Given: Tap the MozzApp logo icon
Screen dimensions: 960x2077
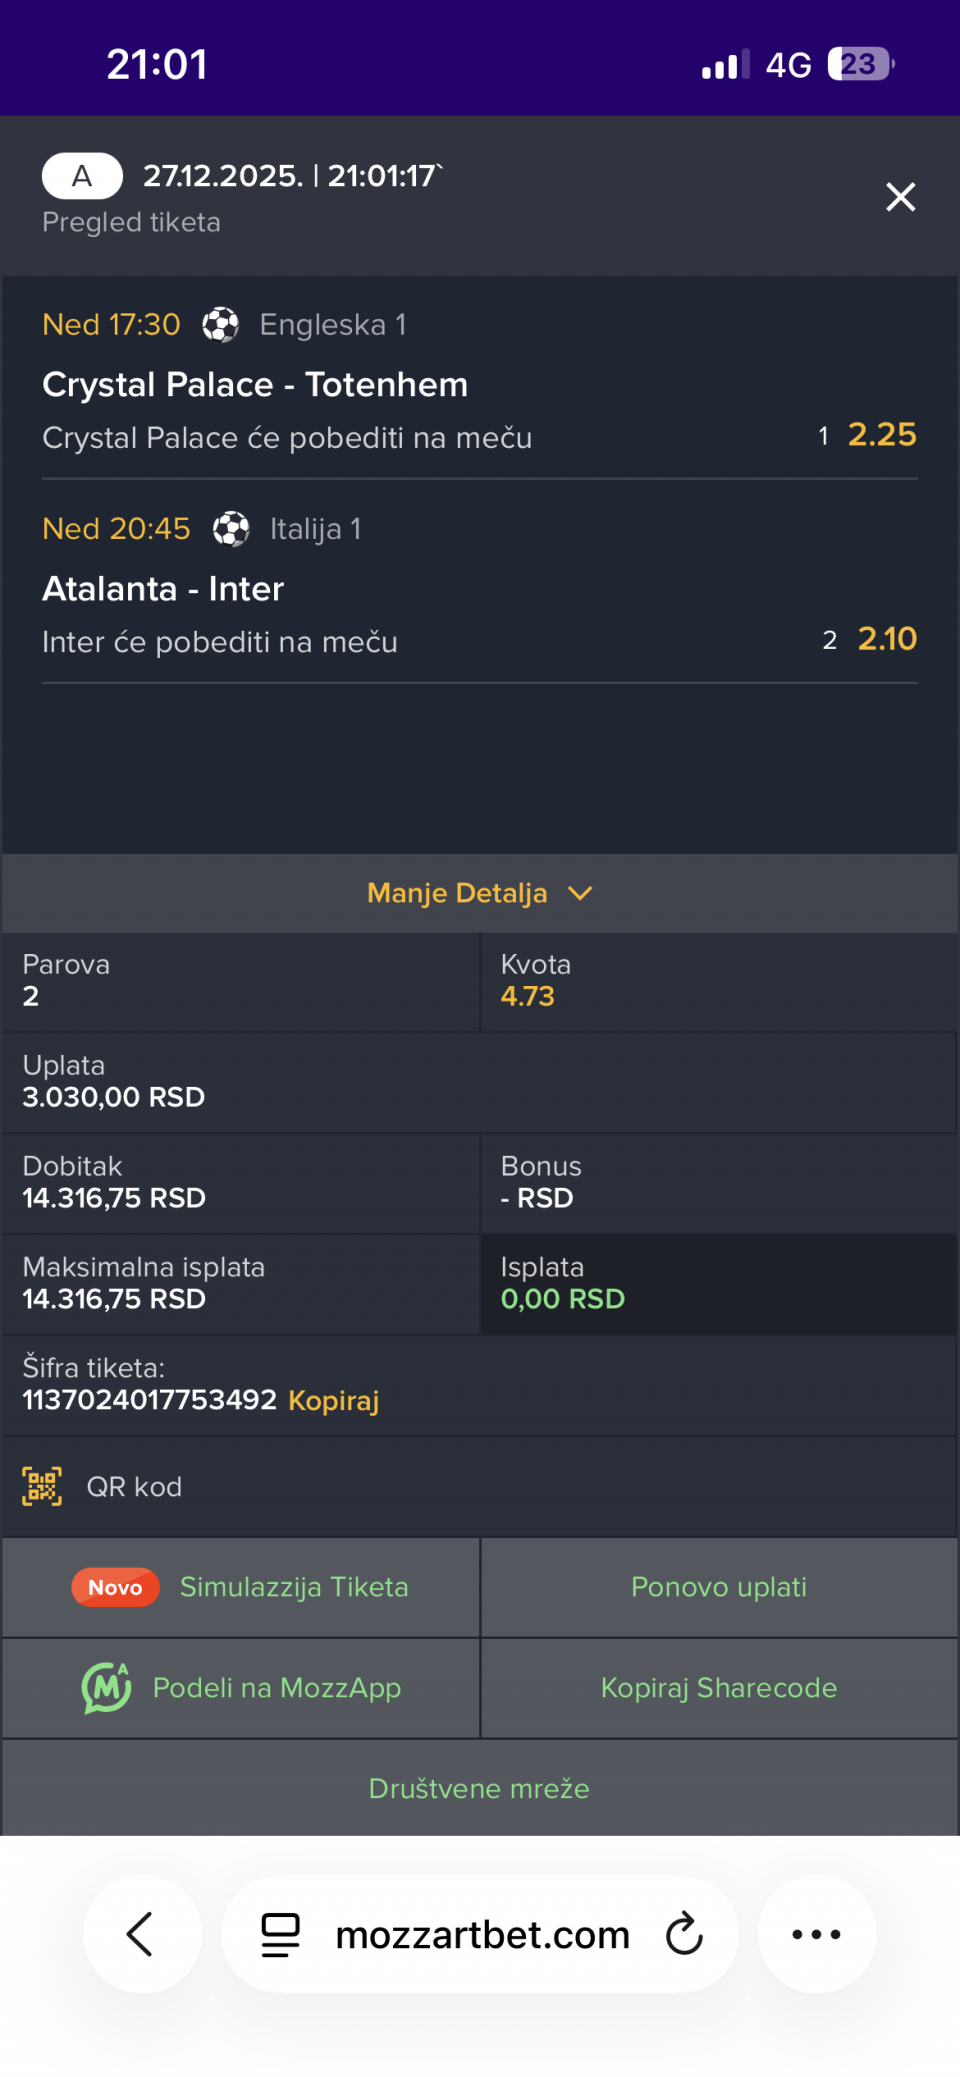Looking at the screenshot, I should 106,1688.
